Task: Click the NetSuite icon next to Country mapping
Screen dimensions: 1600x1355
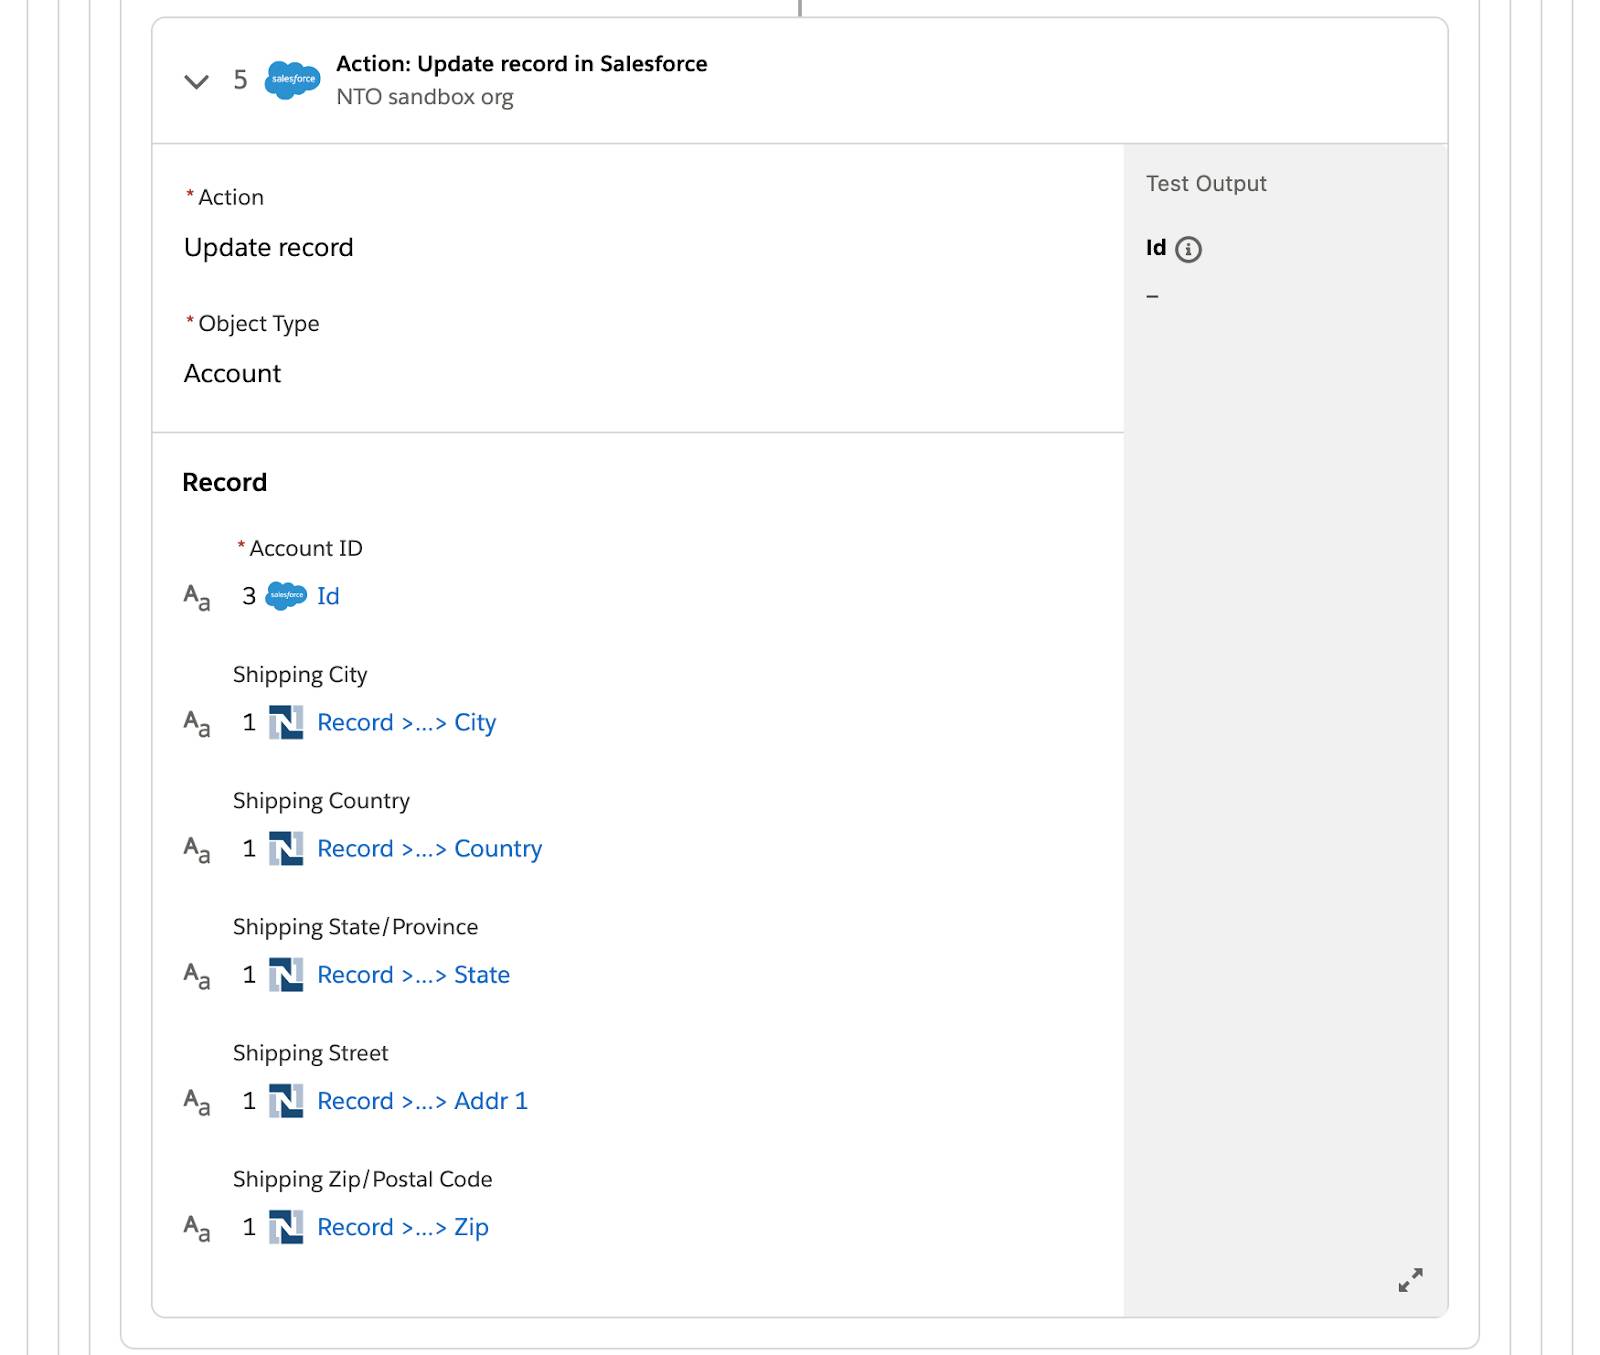Action: point(286,848)
